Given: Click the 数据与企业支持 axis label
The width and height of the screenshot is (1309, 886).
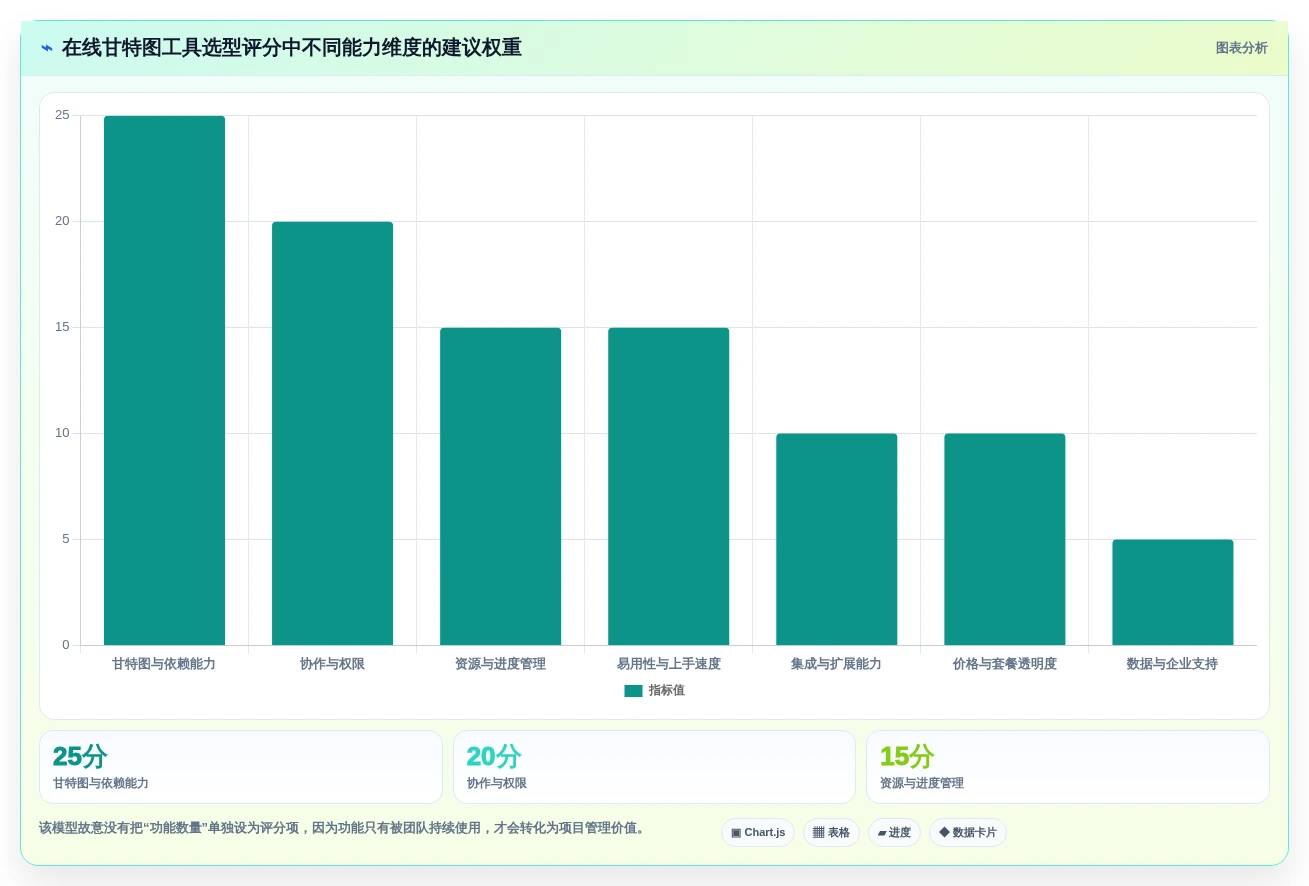Looking at the screenshot, I should tap(1172, 664).
